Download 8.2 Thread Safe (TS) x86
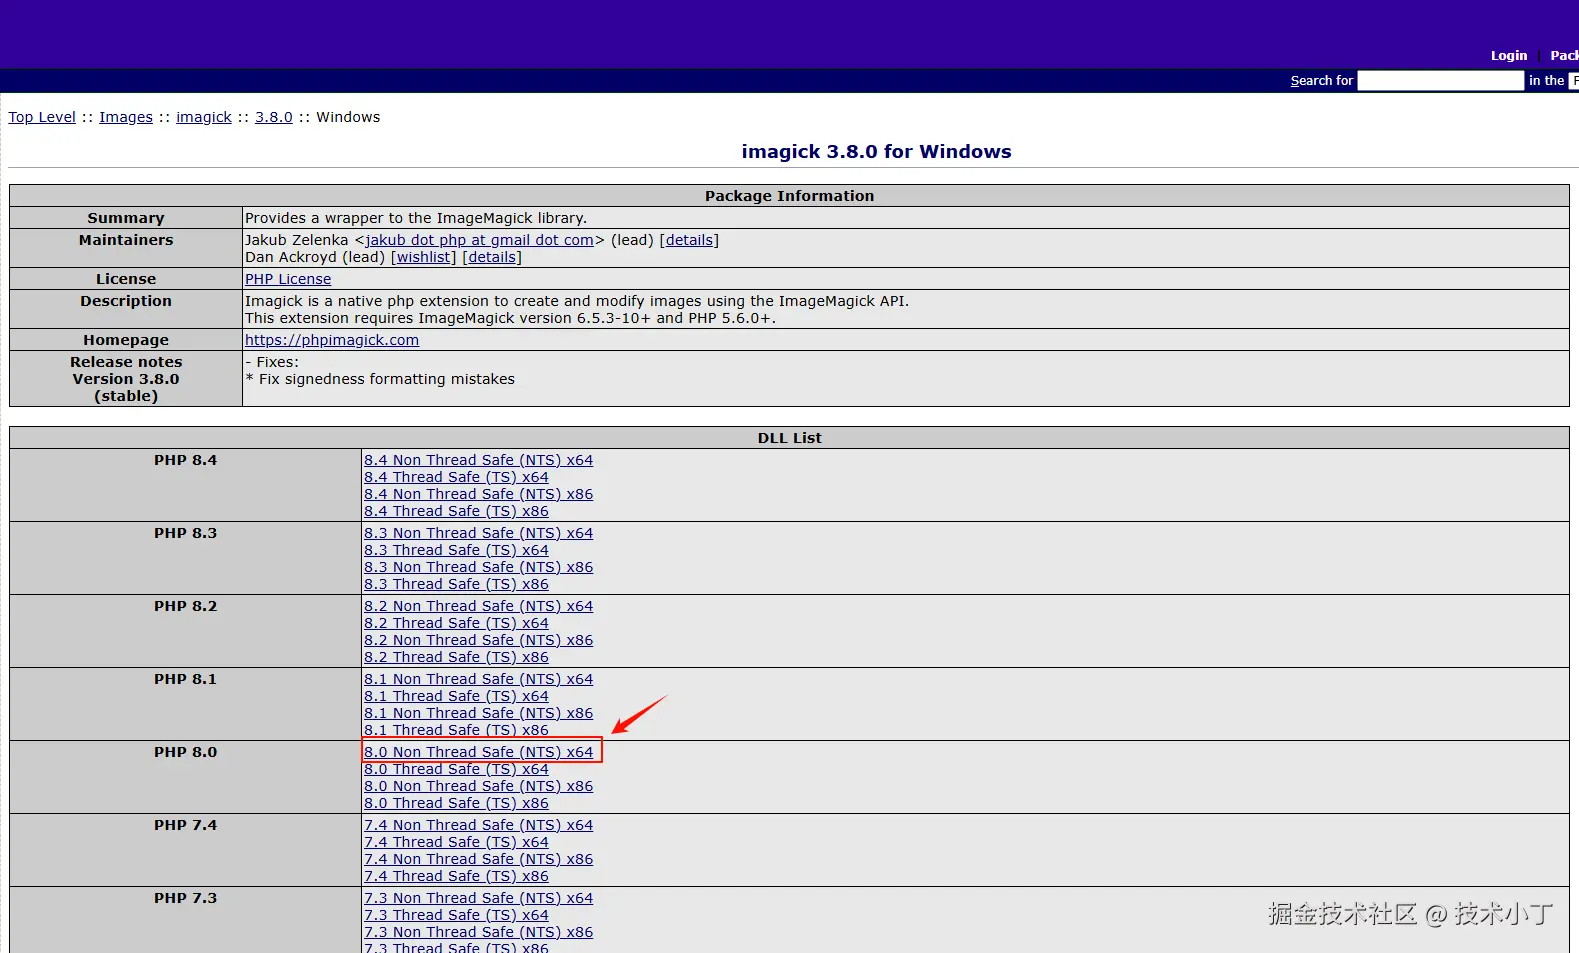Screen dimensions: 1579x953 pos(456,657)
